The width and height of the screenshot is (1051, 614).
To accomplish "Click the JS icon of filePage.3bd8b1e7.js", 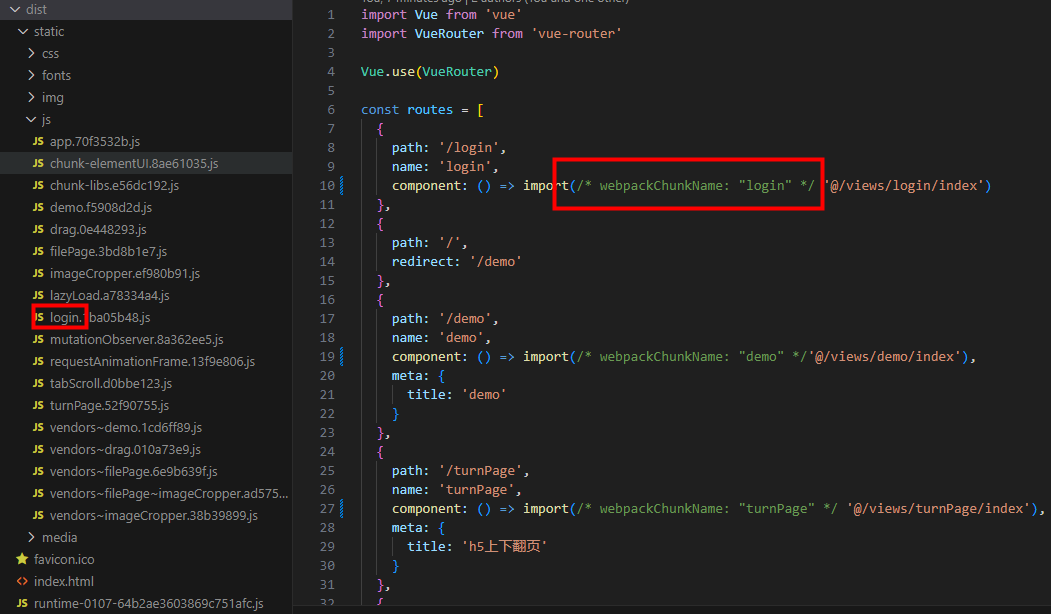I will pyautogui.click(x=38, y=251).
